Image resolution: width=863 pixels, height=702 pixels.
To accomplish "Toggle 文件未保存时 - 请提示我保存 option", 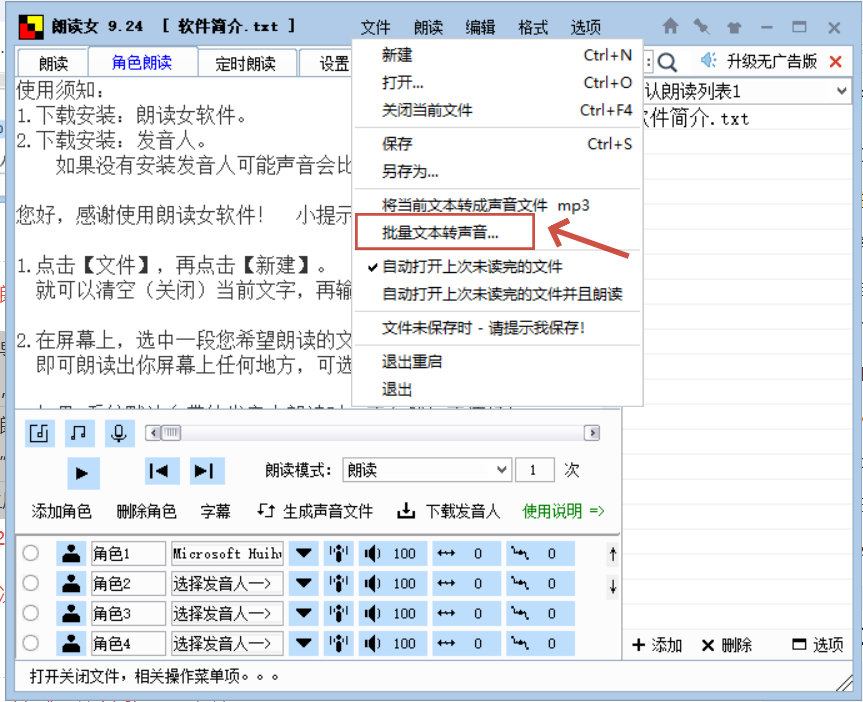I will pos(483,328).
